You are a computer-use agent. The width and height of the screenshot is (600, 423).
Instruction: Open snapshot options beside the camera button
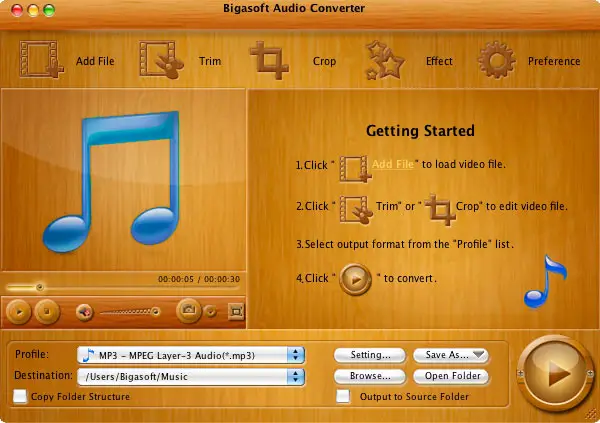tap(210, 311)
